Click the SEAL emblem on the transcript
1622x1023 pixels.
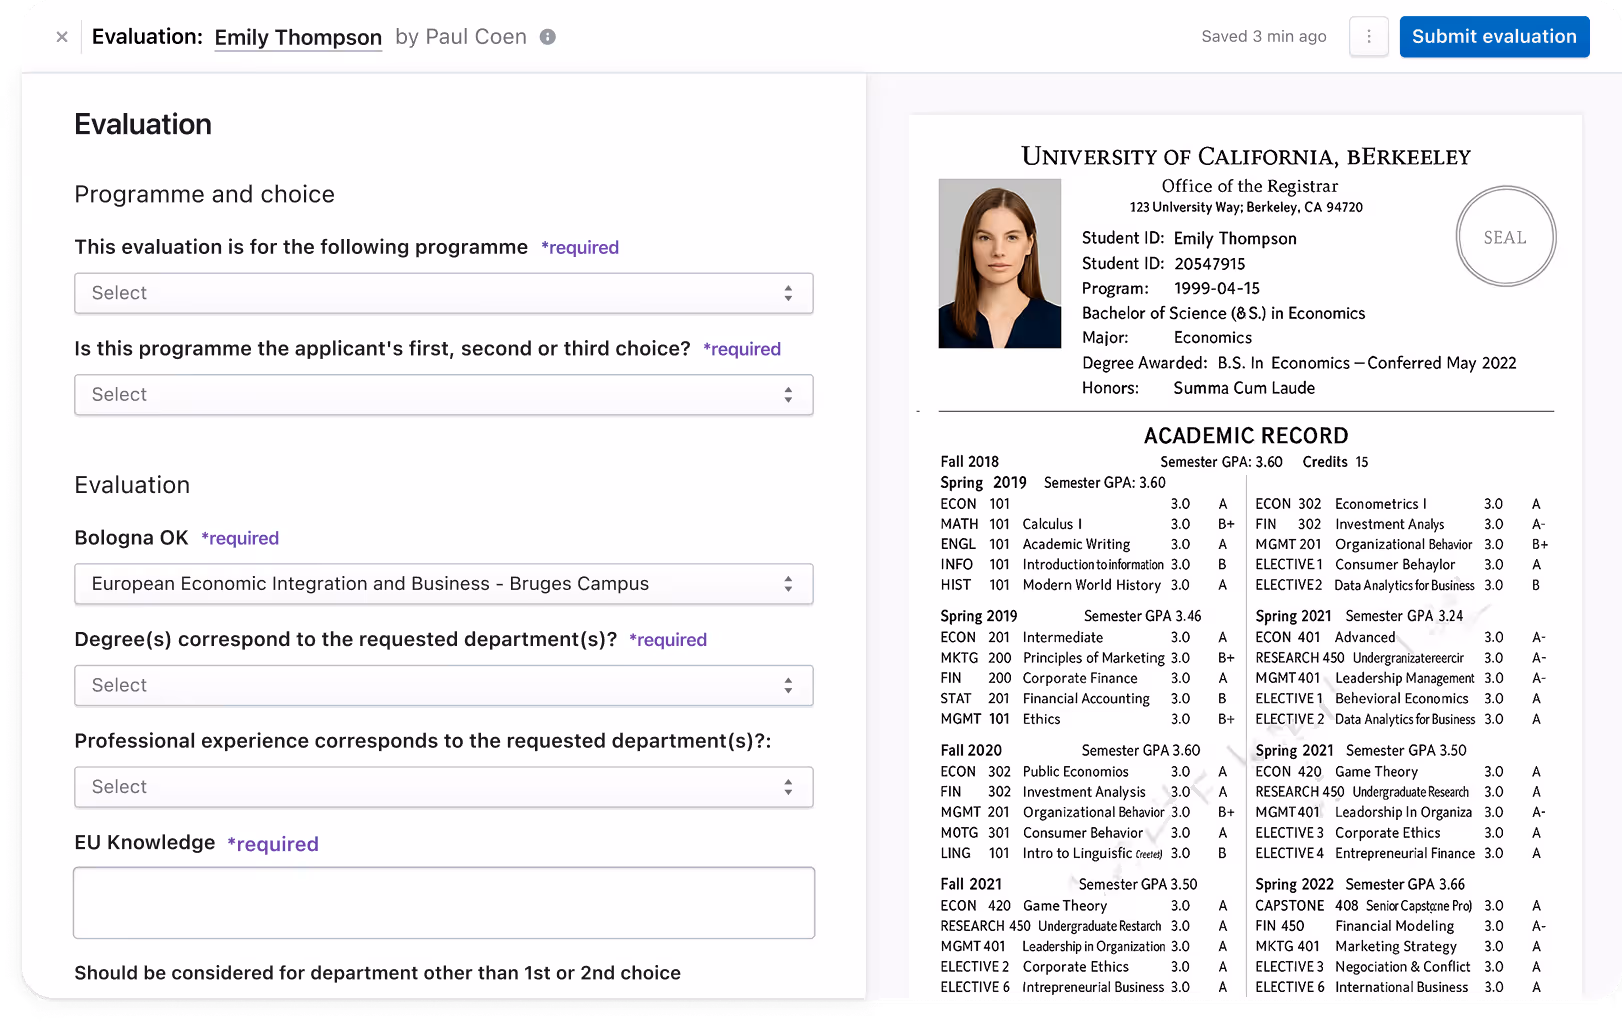[1505, 236]
